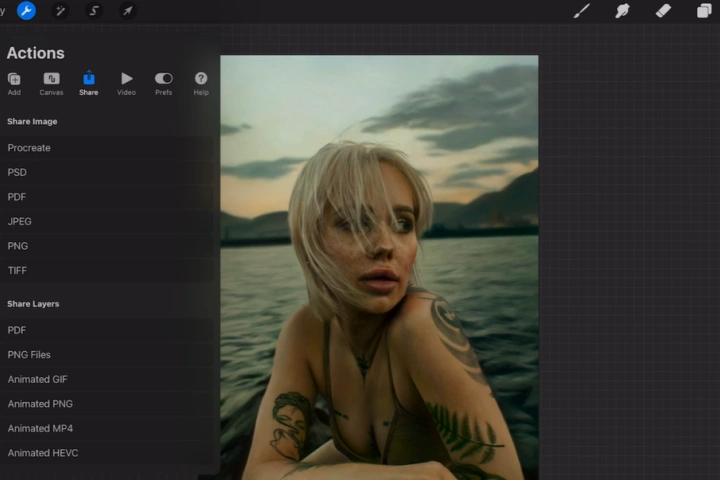
Task: Export image as PDF under Share Image
Action: point(107,197)
